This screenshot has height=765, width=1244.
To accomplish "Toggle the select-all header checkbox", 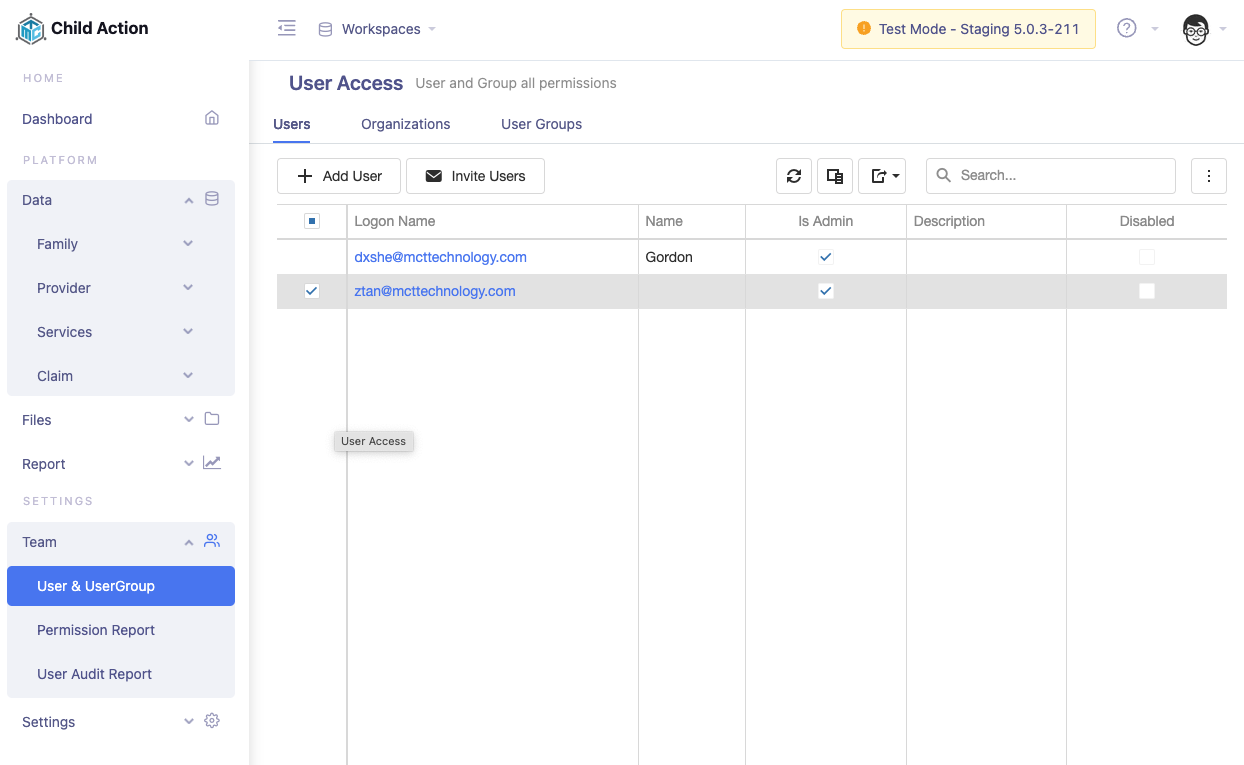I will tap(312, 221).
